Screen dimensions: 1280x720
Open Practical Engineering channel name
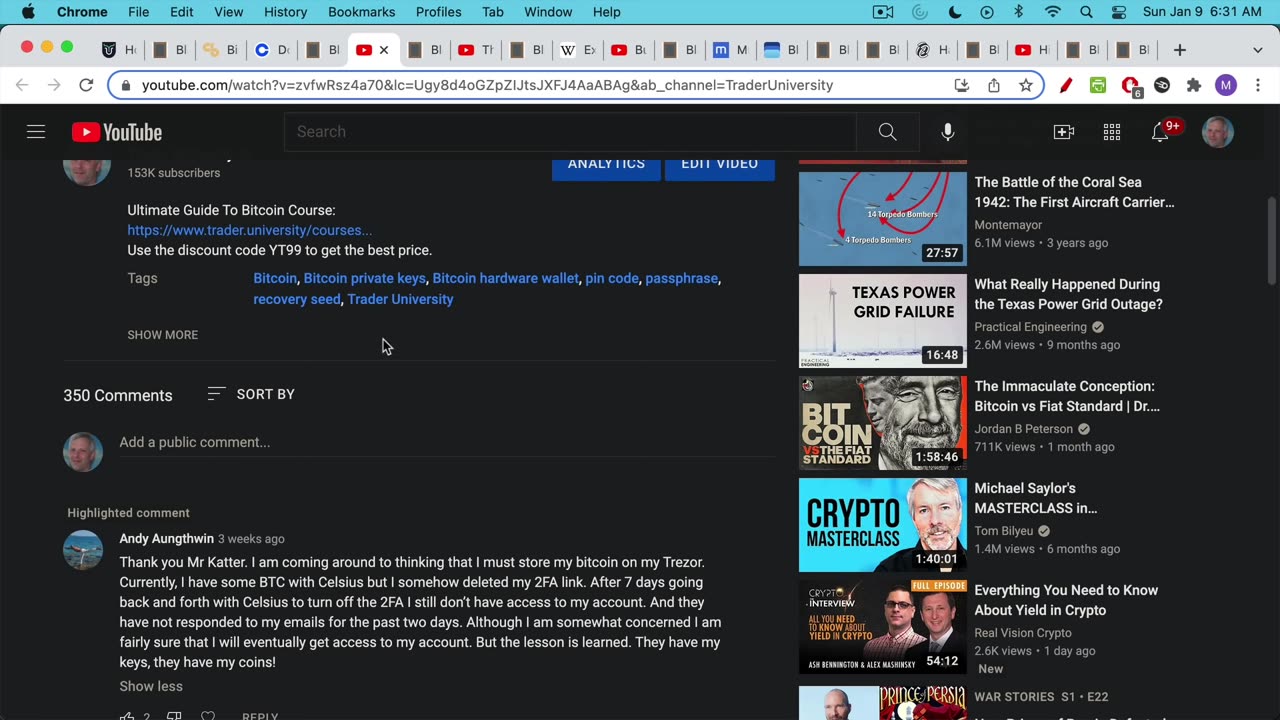(x=1030, y=327)
